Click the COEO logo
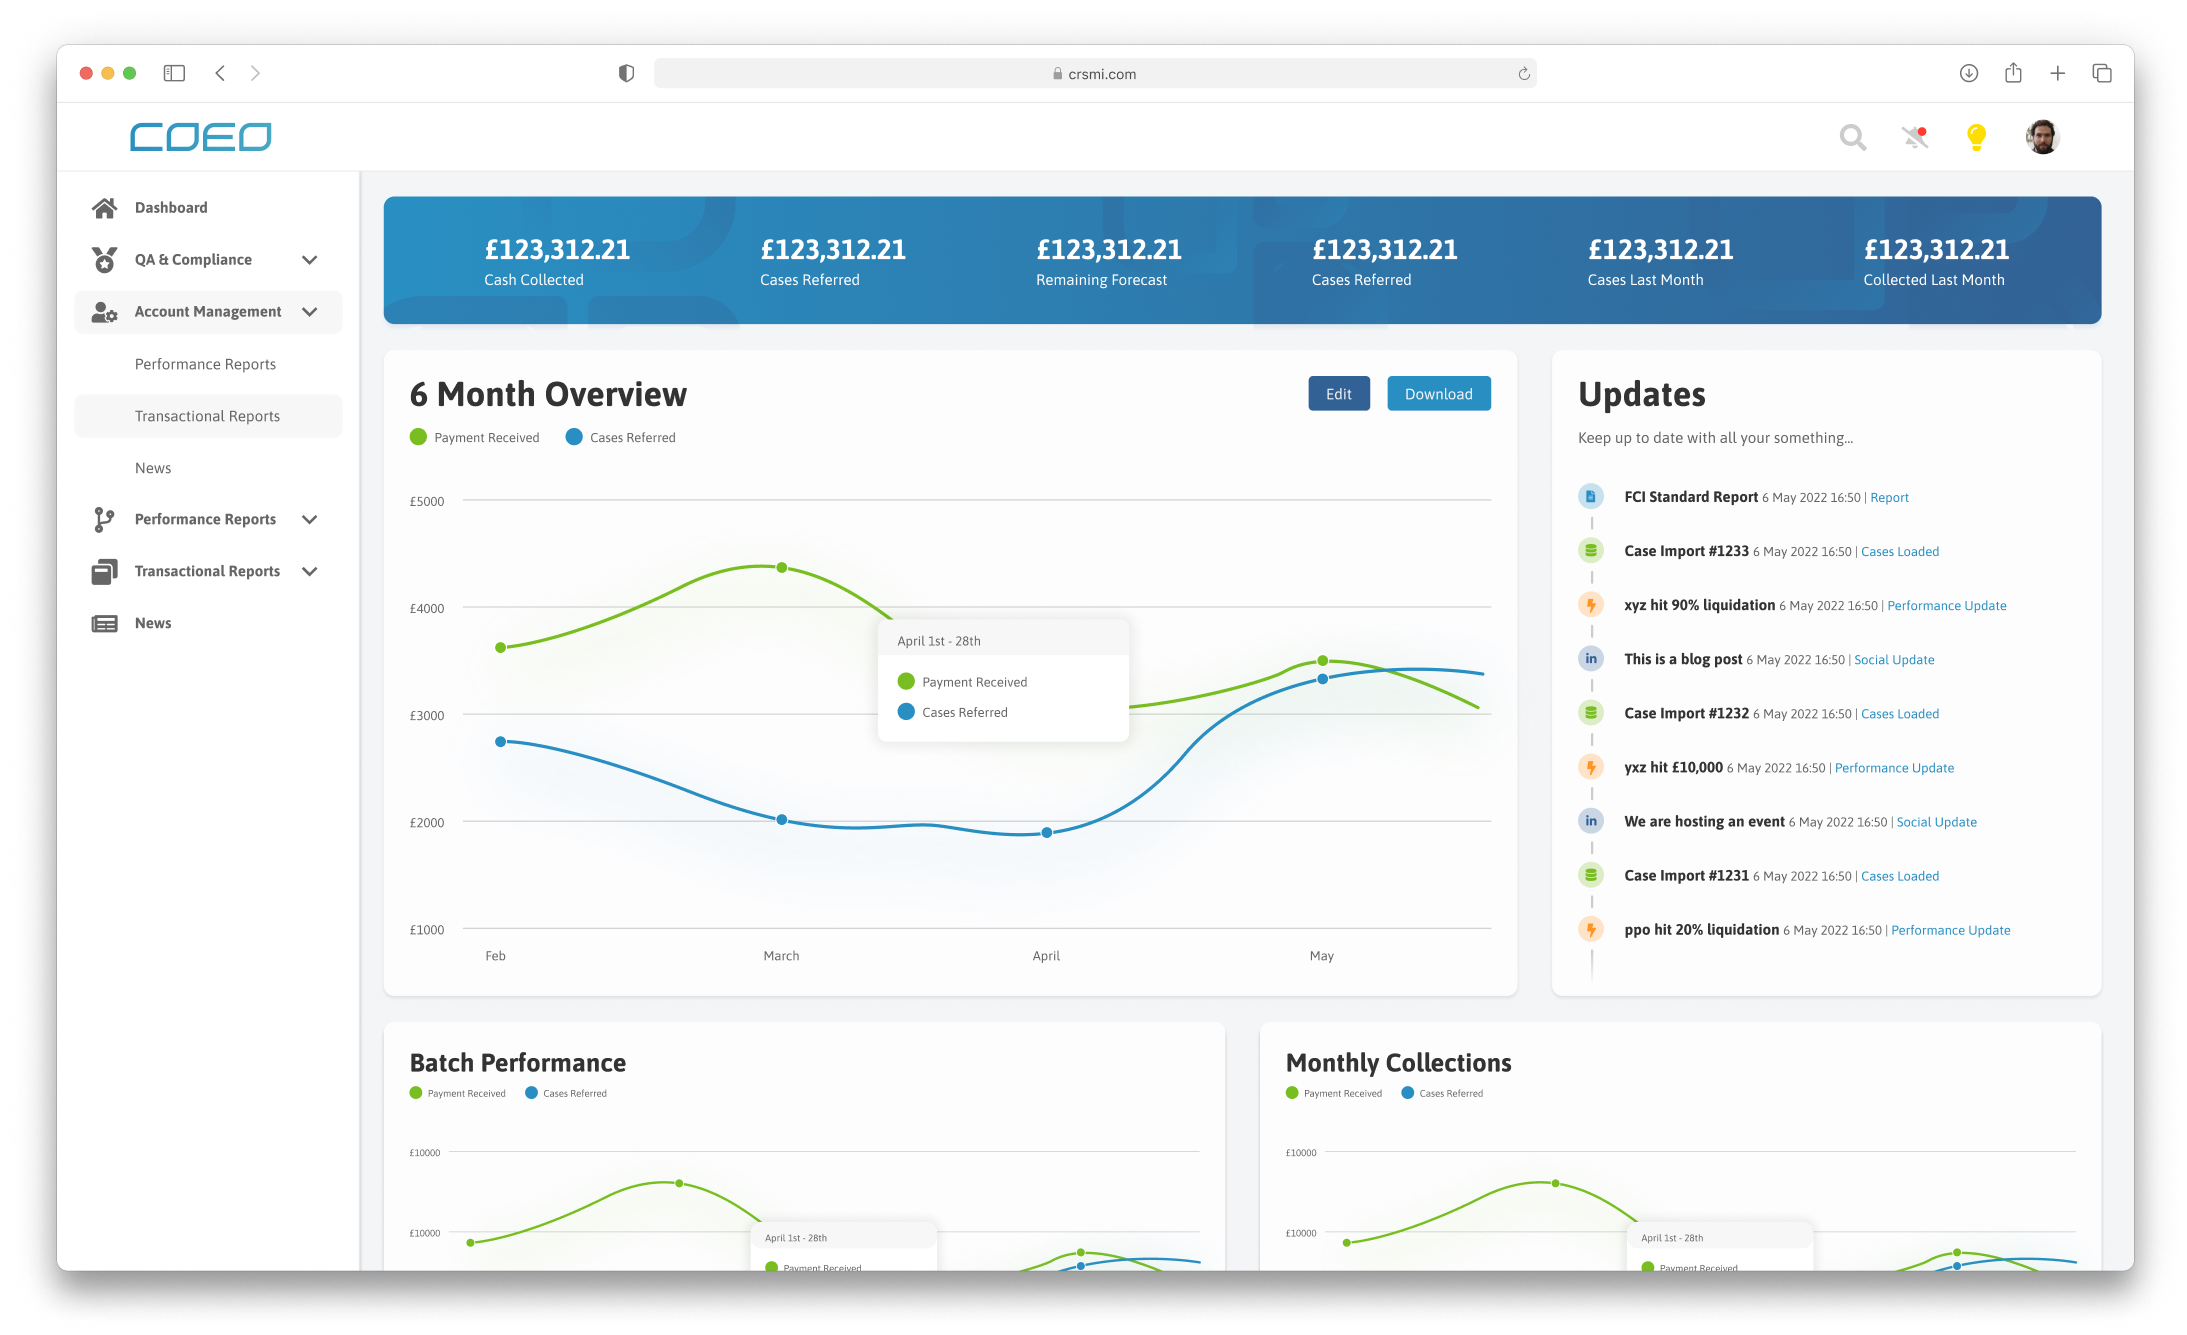This screenshot has width=2187, height=1335. coord(200,137)
